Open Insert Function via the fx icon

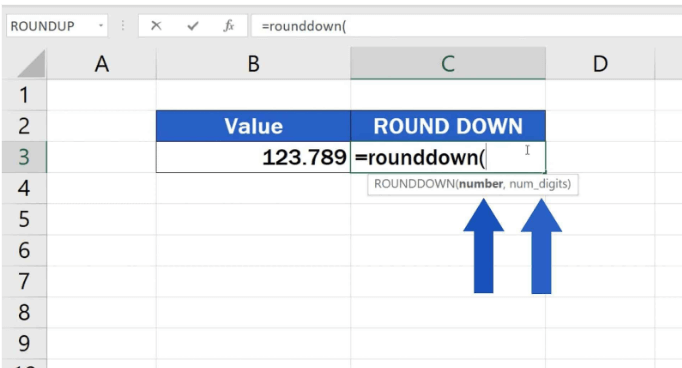tap(229, 26)
